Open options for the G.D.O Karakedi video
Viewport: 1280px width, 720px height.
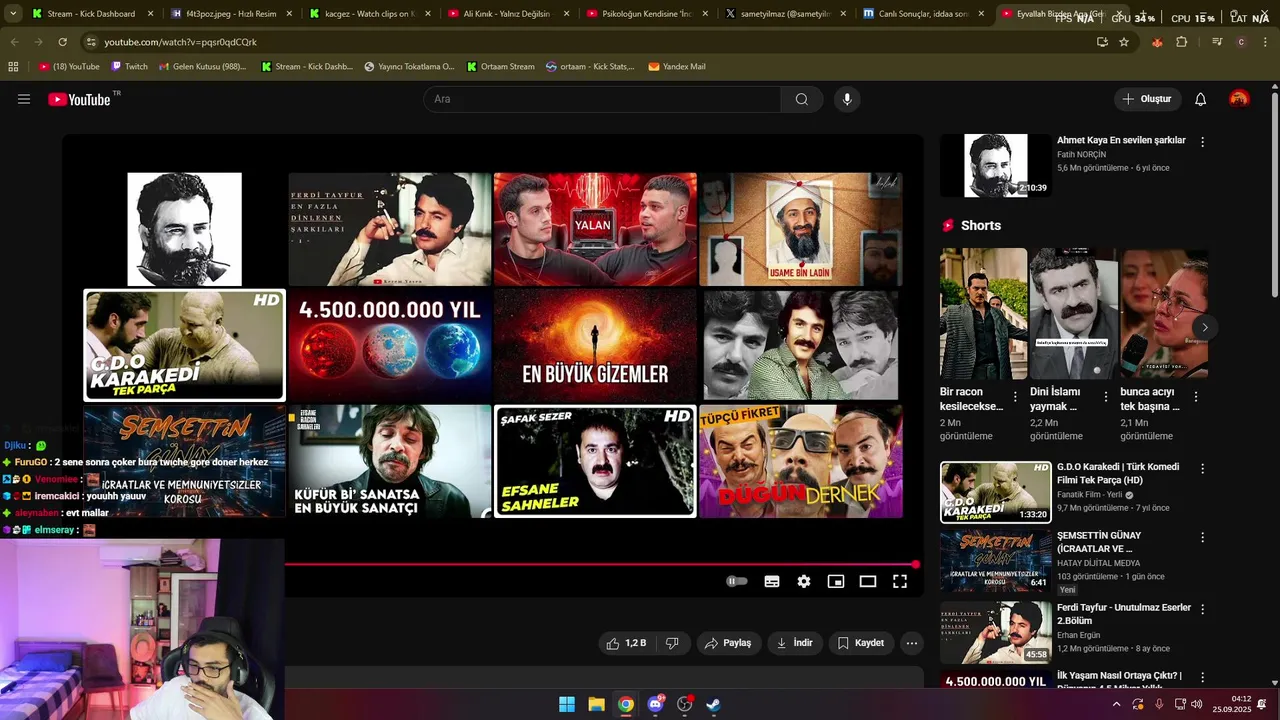click(1202, 468)
